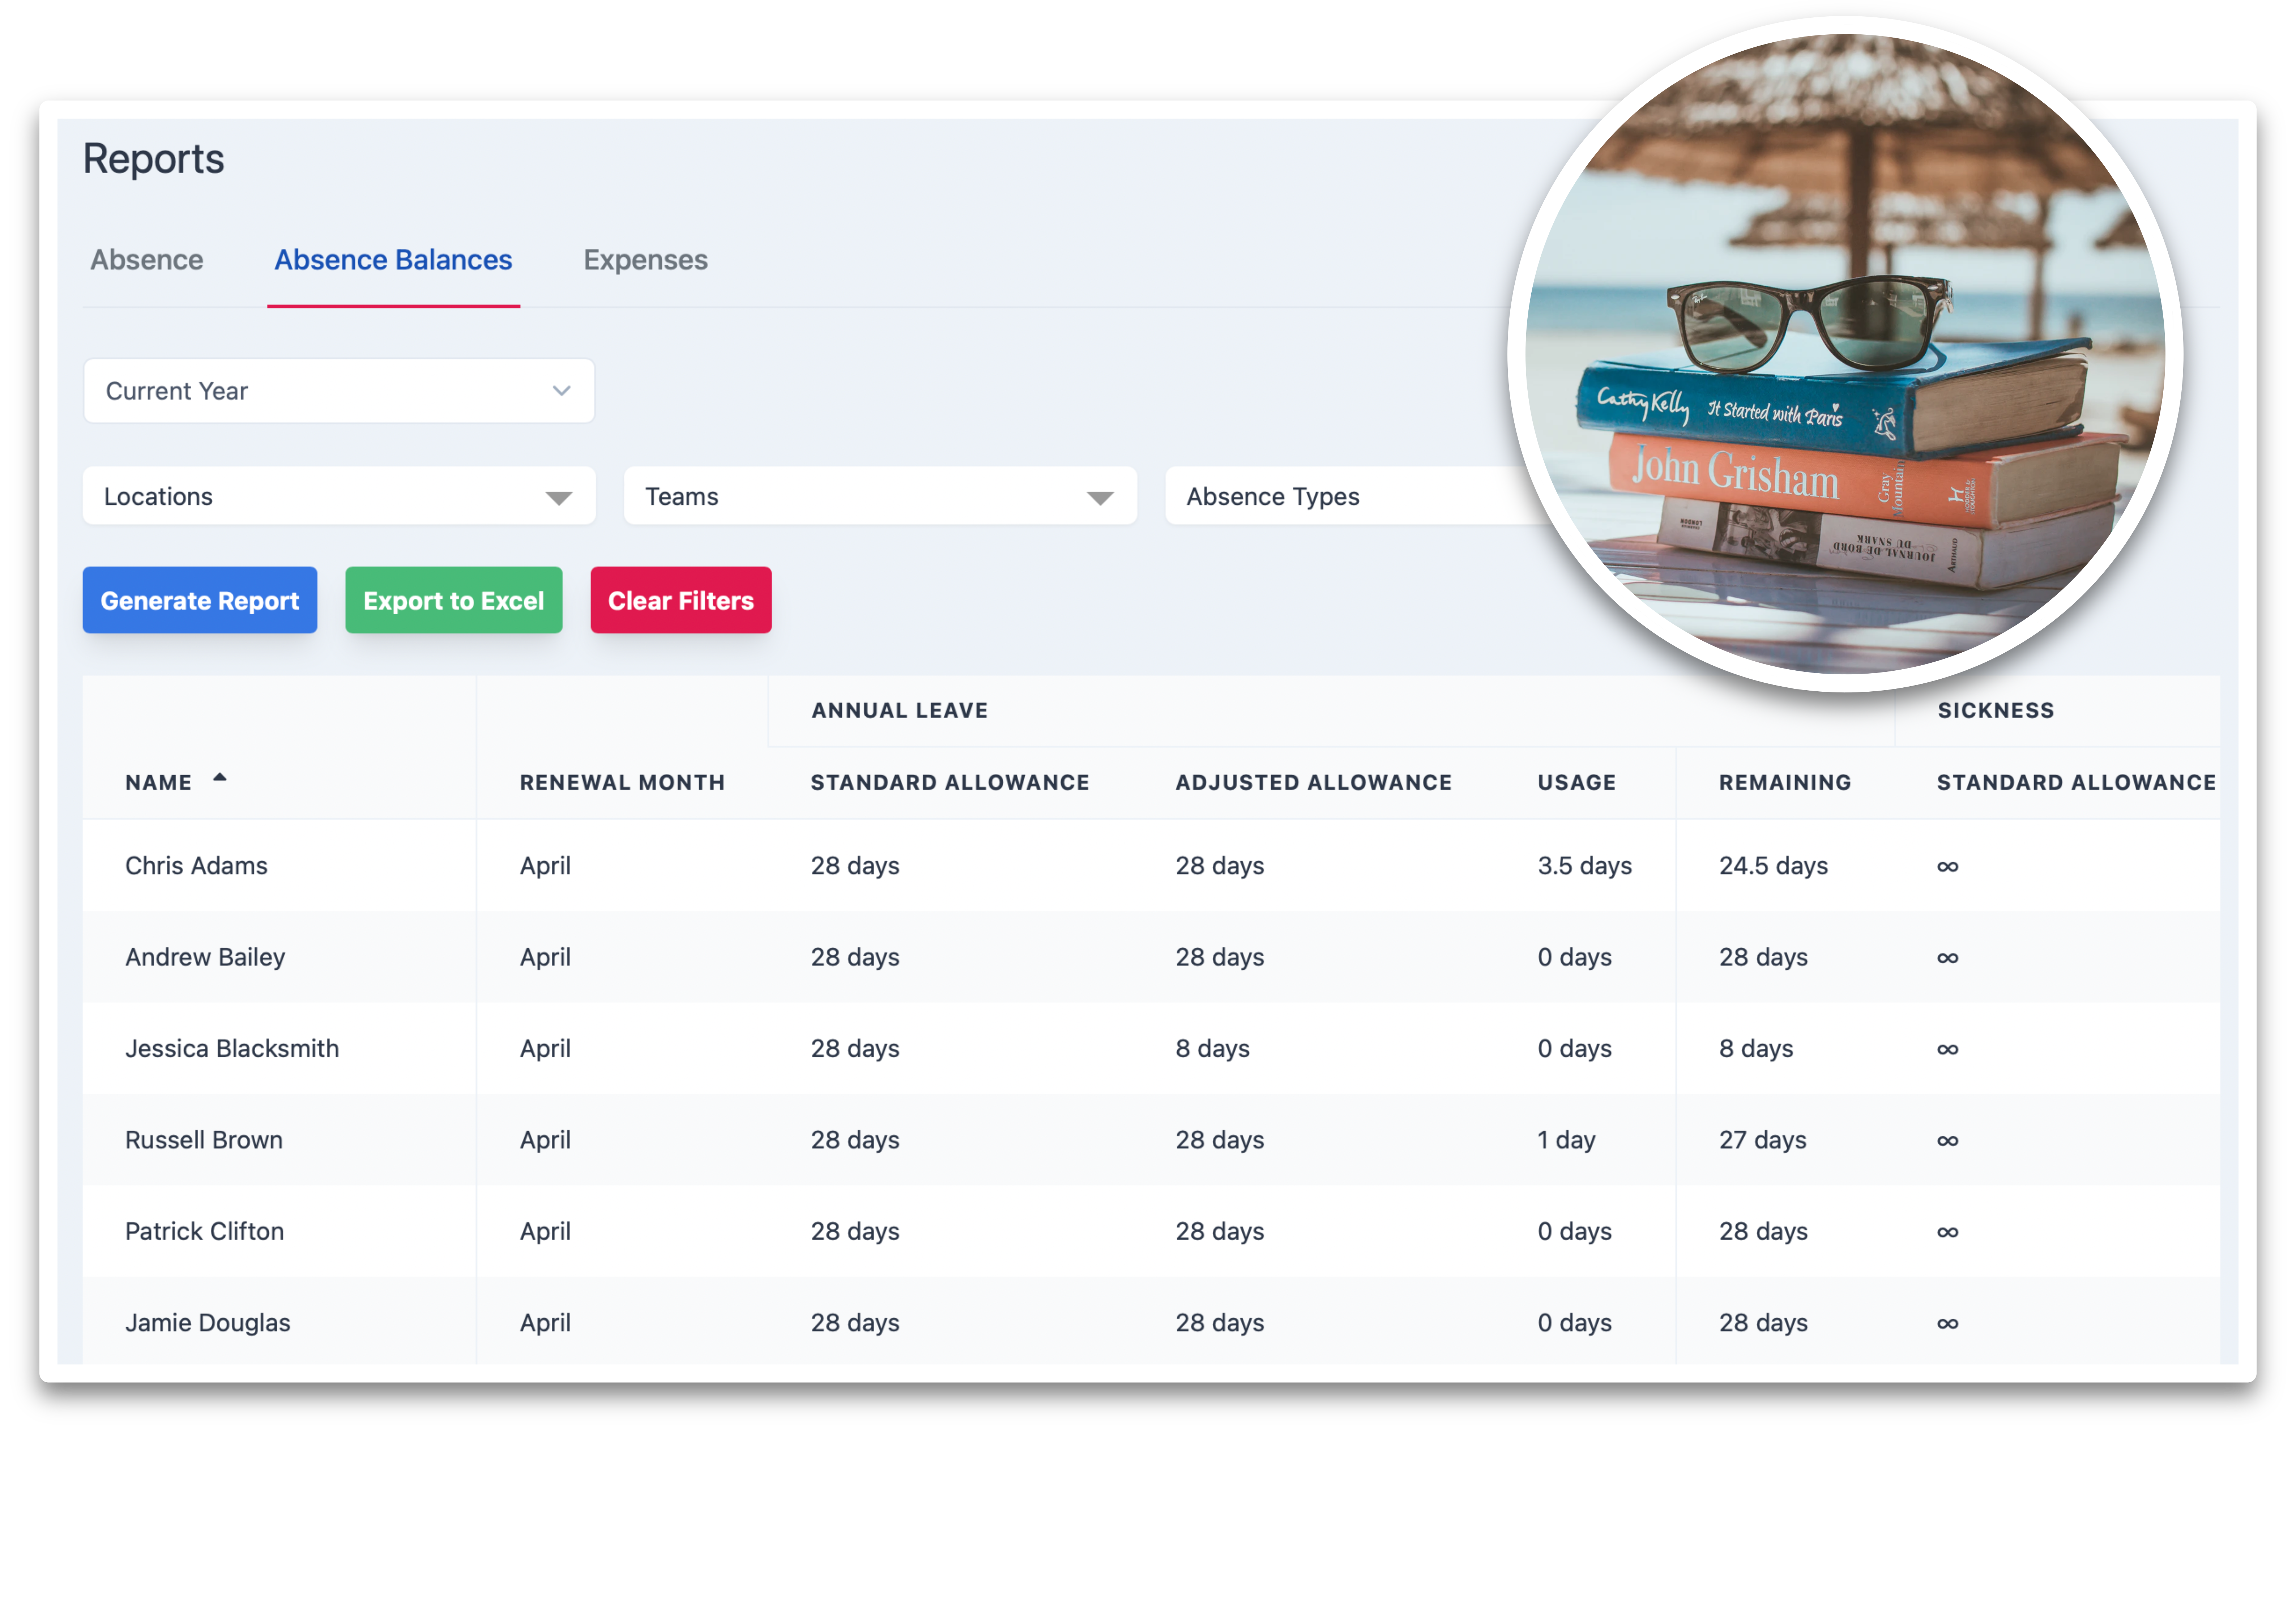Open the Current Year dropdown

coord(339,391)
